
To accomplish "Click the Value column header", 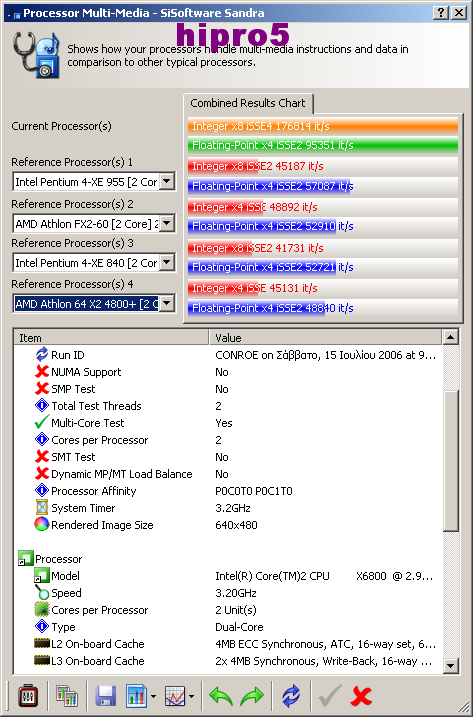I will (326, 337).
